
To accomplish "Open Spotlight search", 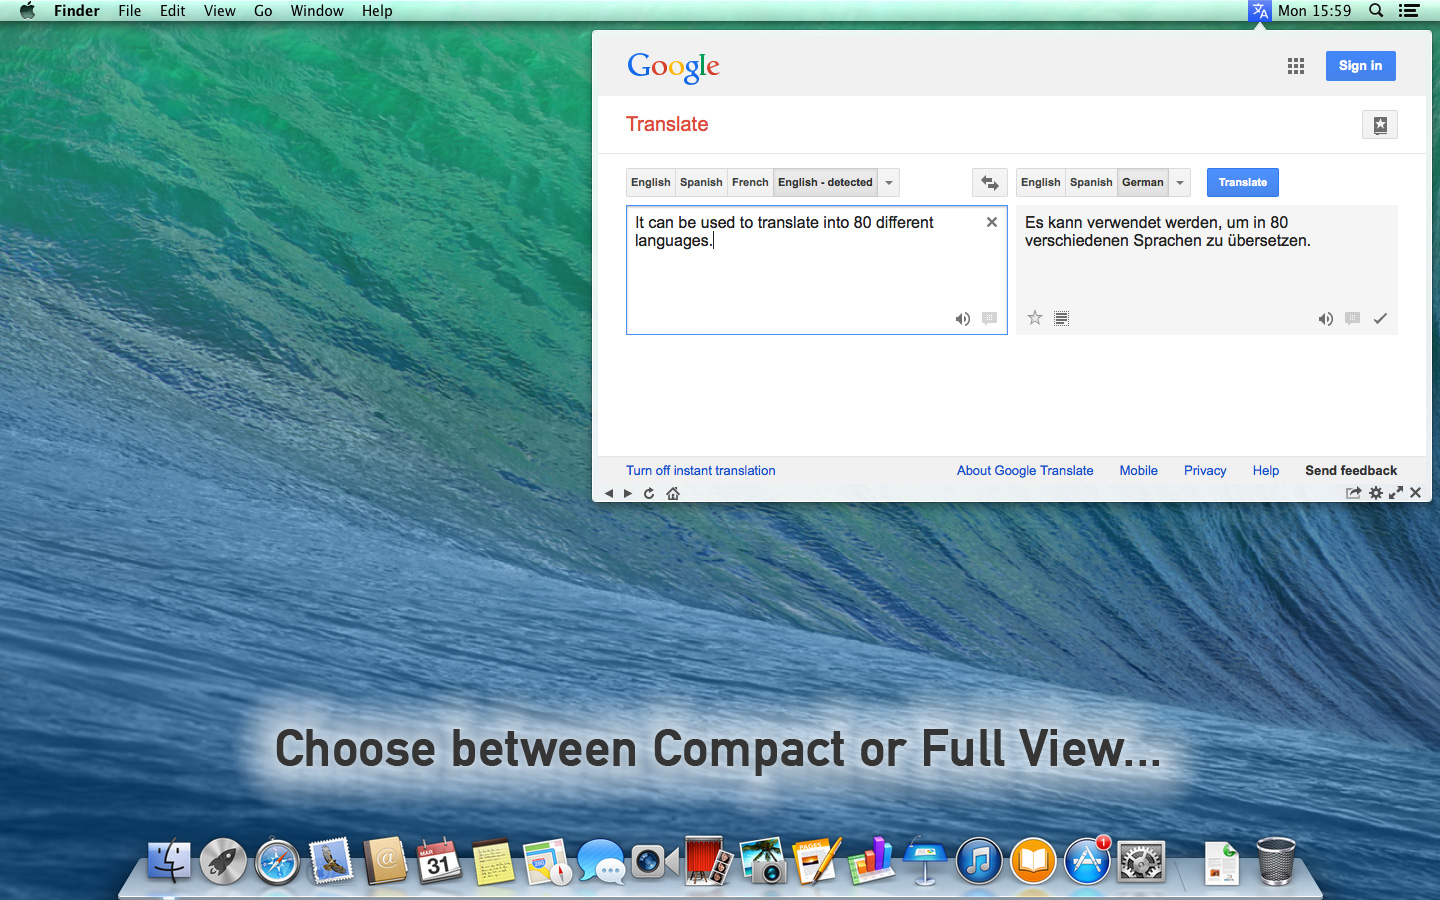I will point(1376,11).
